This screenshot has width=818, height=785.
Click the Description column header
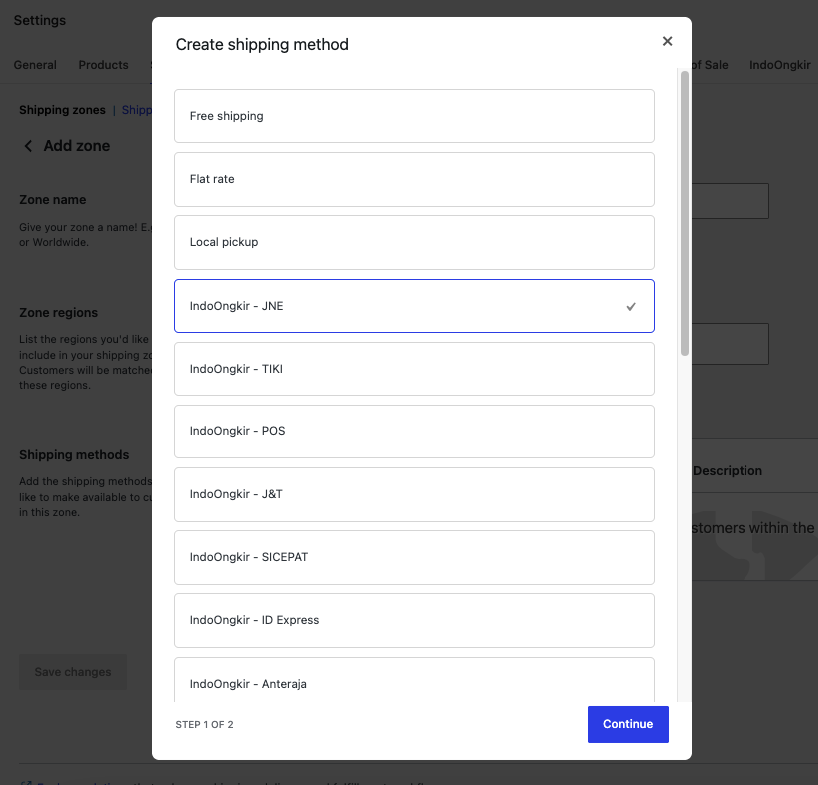pos(727,470)
